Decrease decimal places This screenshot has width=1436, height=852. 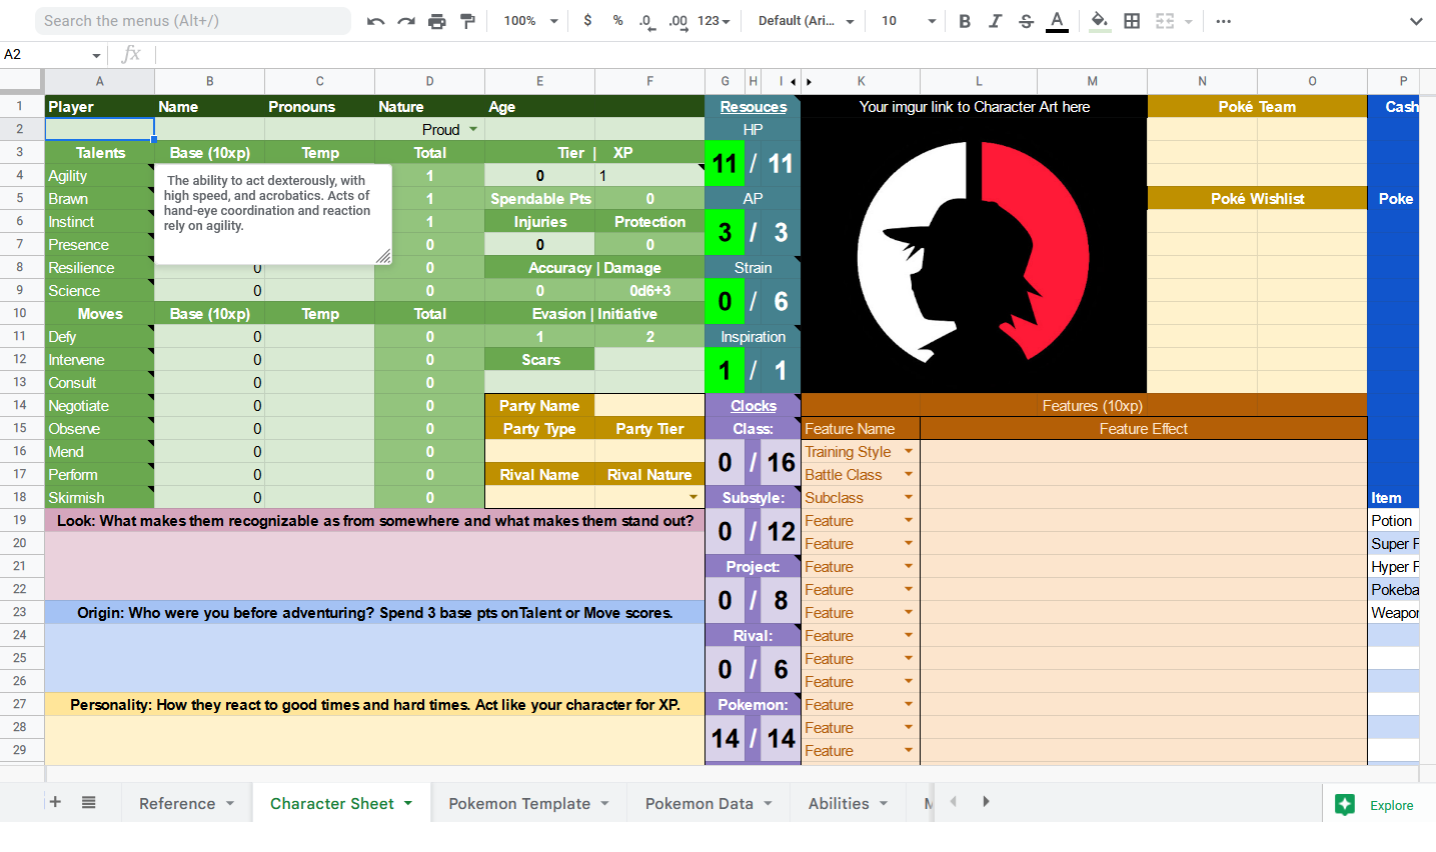[x=647, y=21]
